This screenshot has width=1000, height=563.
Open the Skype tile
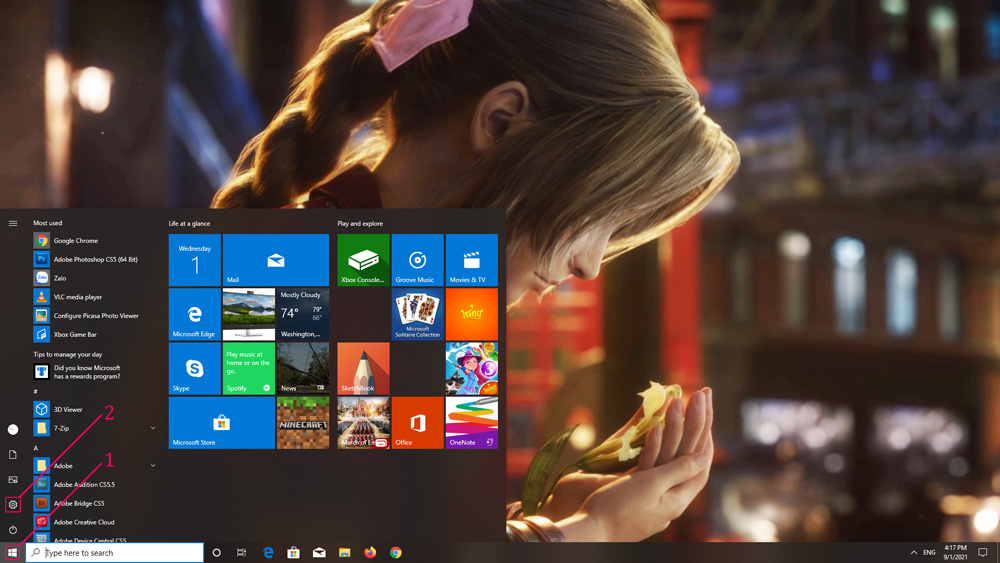click(195, 369)
